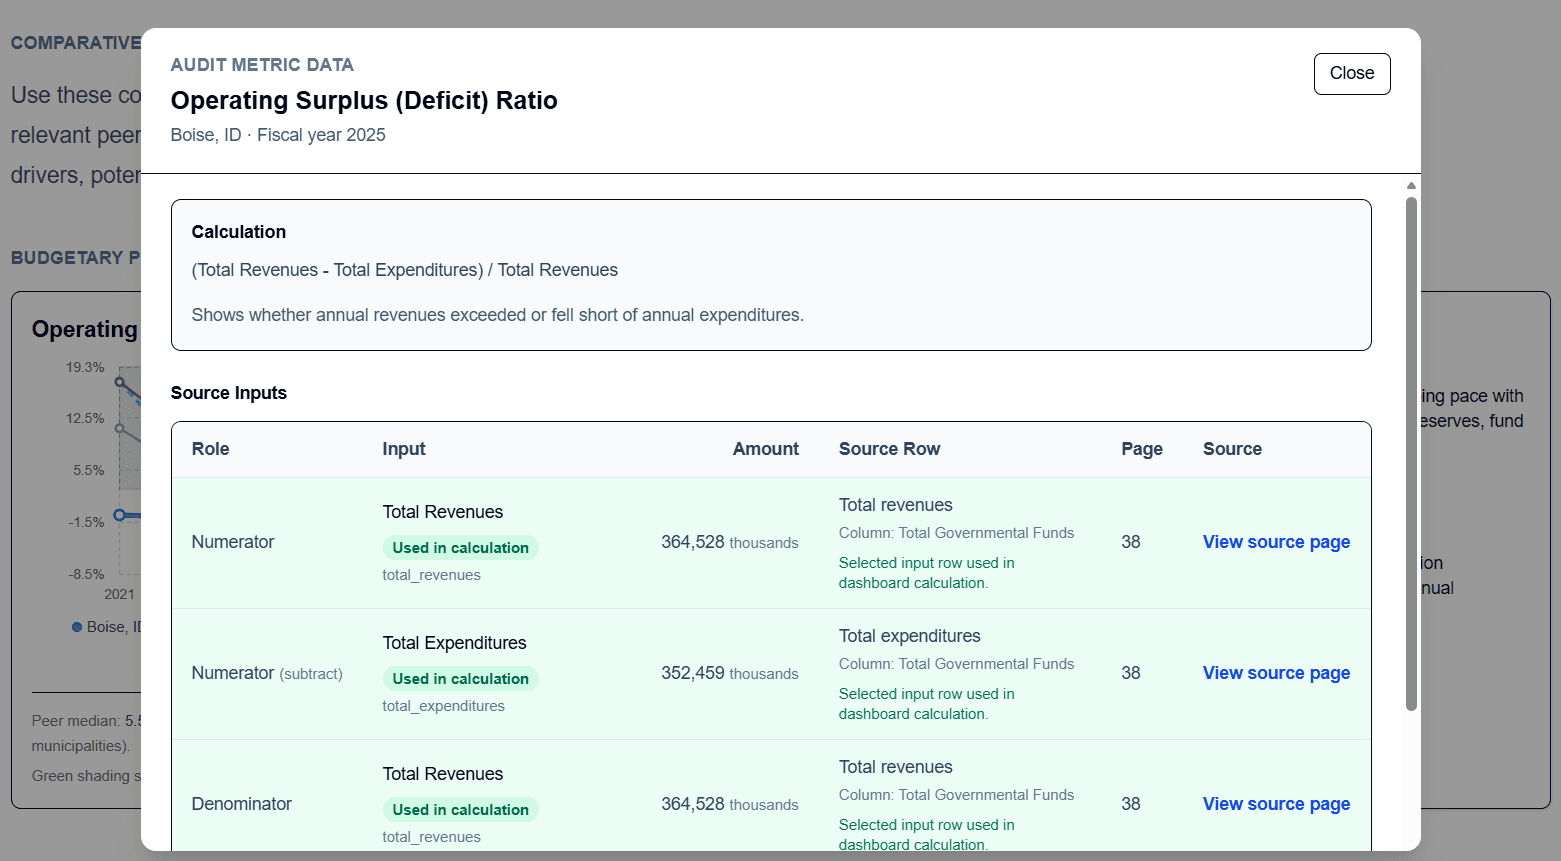Click the calculation formula text

click(x=404, y=270)
